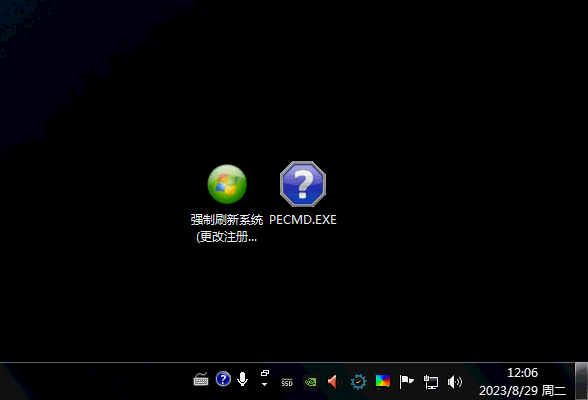
Task: Click the network connection tray icon
Action: (430, 382)
